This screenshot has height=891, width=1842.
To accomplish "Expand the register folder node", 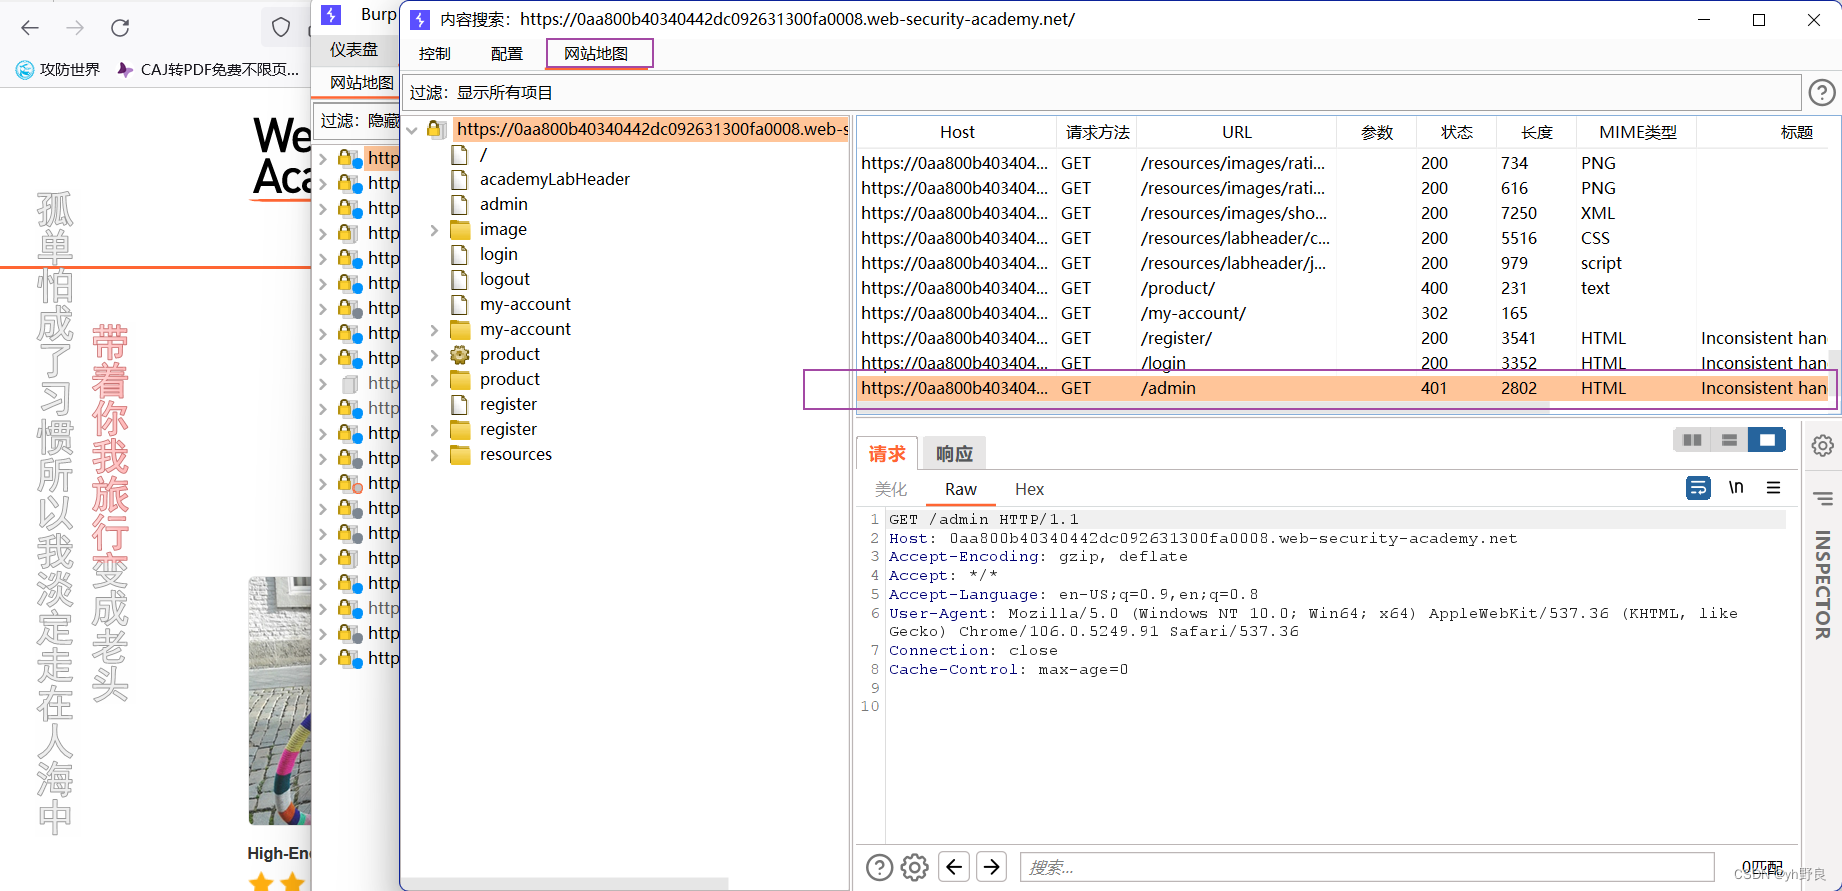I will click(434, 430).
